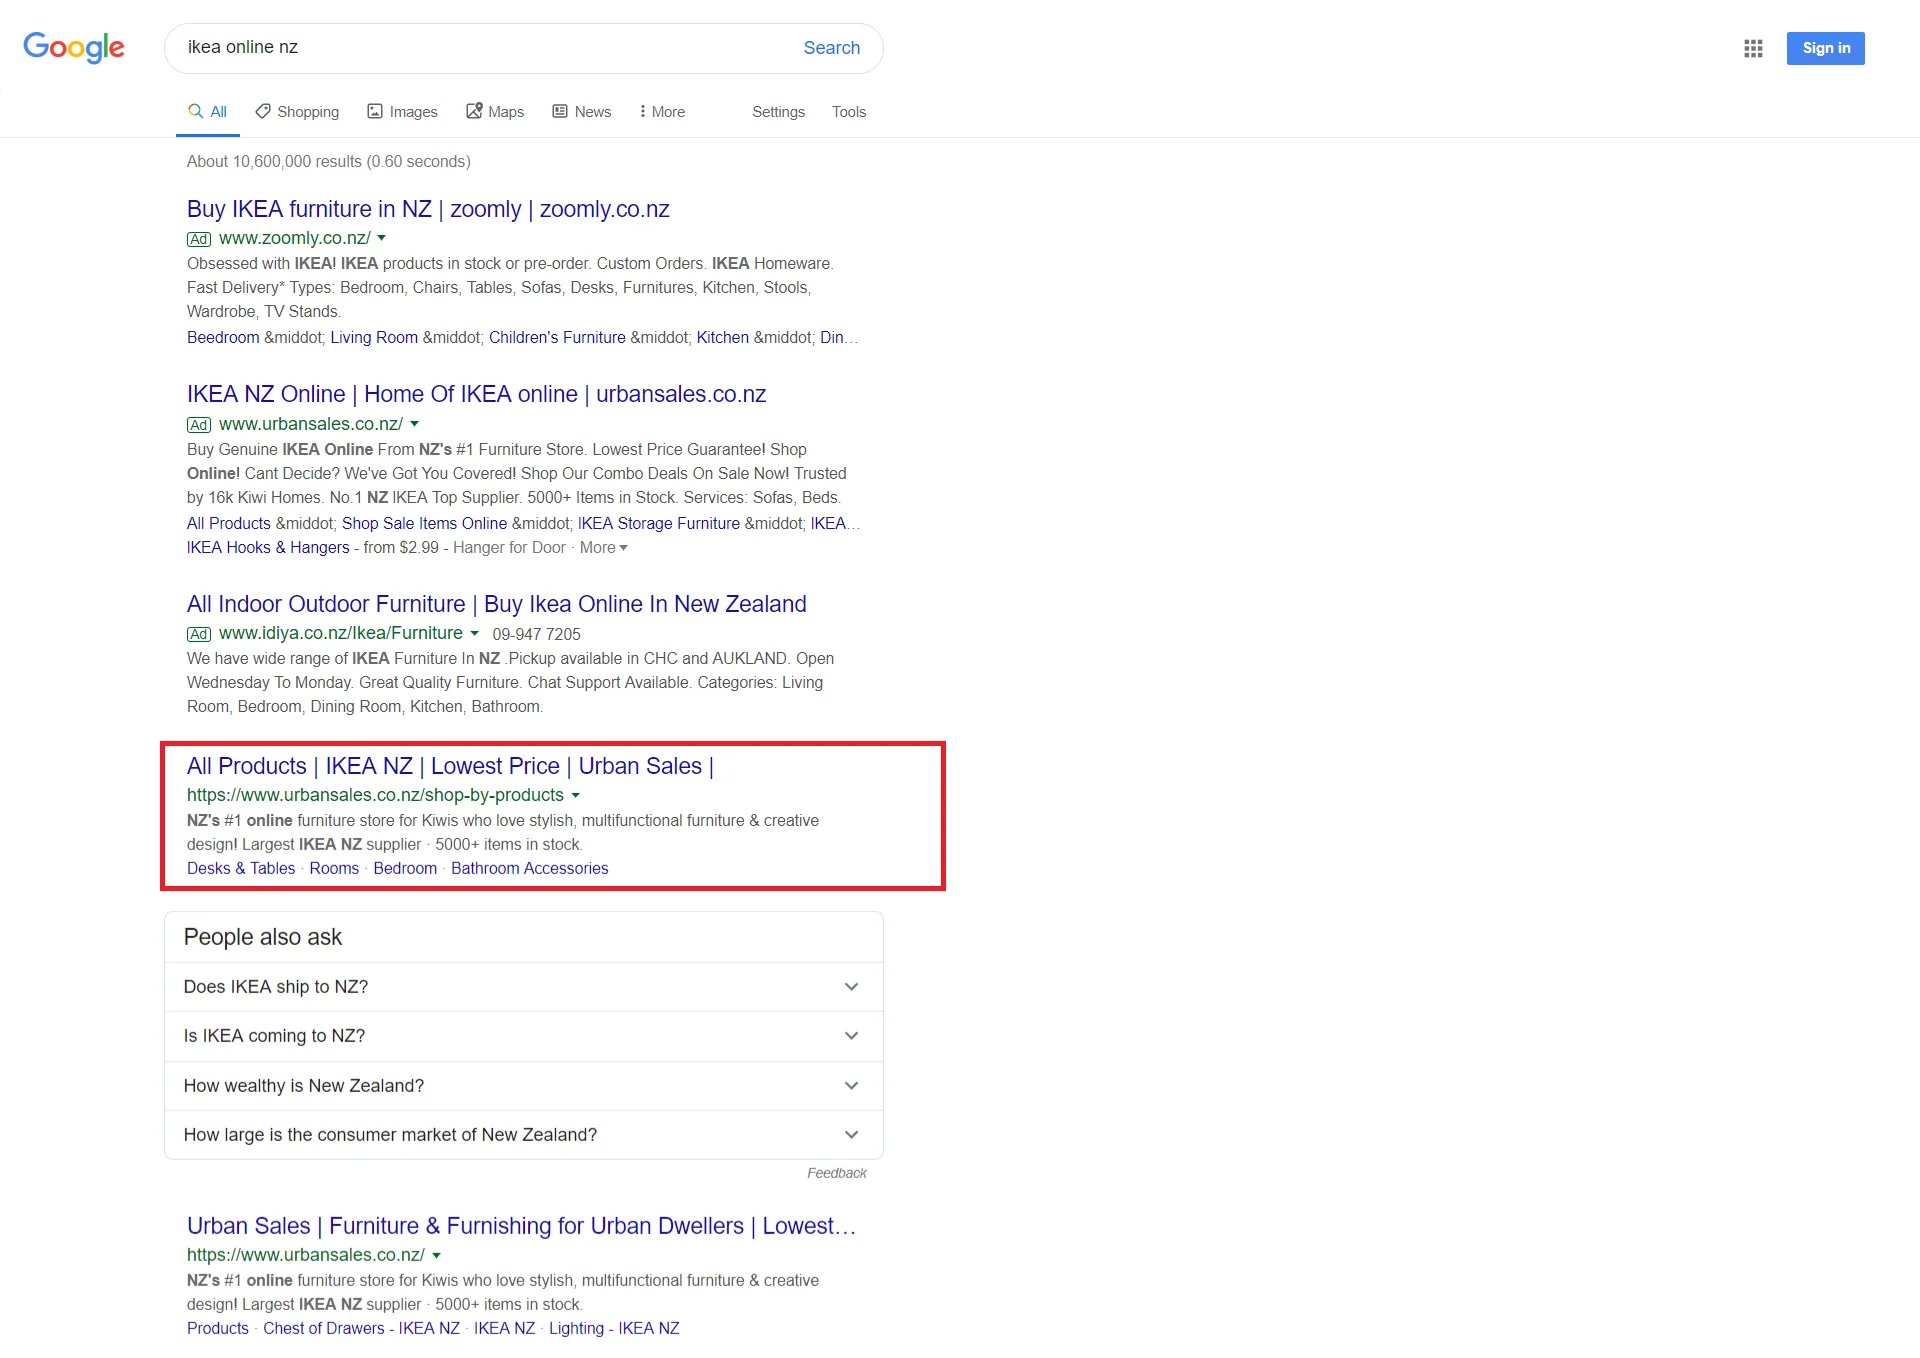This screenshot has height=1358, width=1920.
Task: Click Bathroom Accessories sitelink
Action: (529, 869)
